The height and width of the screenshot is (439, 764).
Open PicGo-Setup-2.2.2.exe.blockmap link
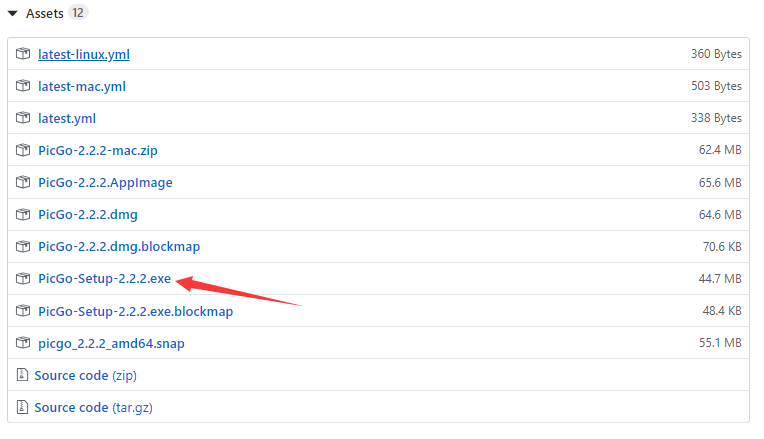pos(135,311)
